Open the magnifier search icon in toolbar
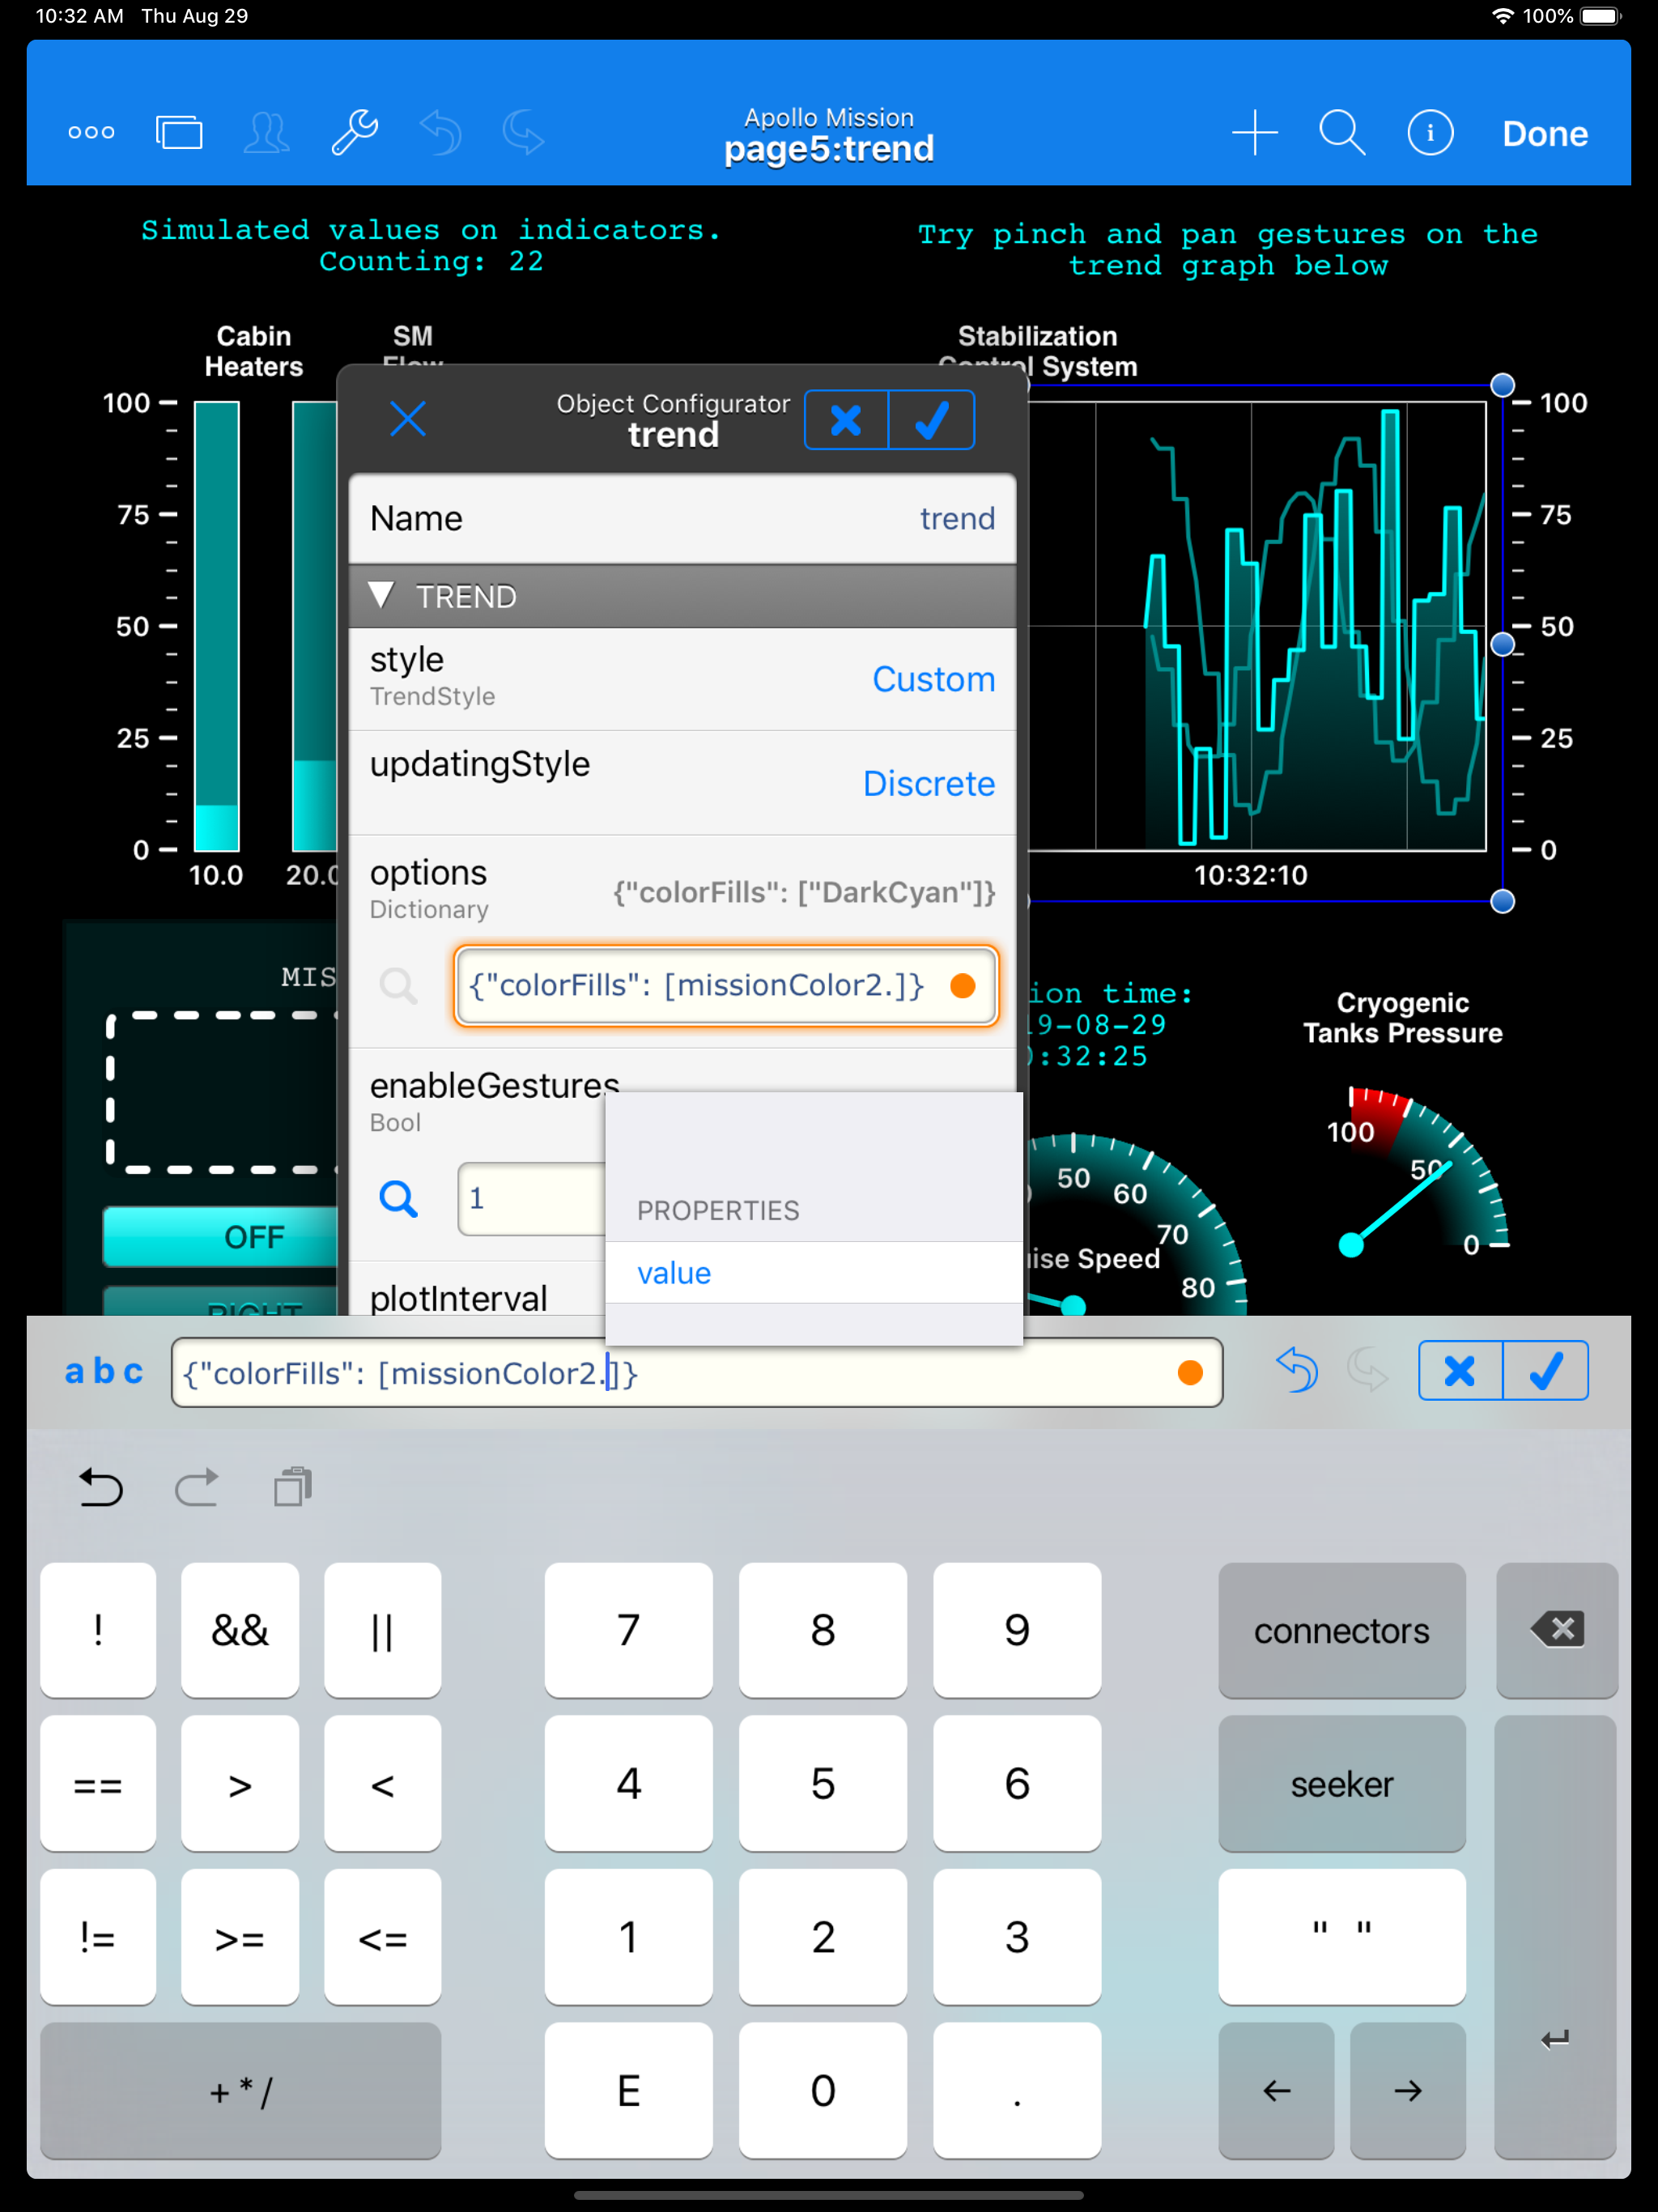1658x2212 pixels. (x=1342, y=133)
